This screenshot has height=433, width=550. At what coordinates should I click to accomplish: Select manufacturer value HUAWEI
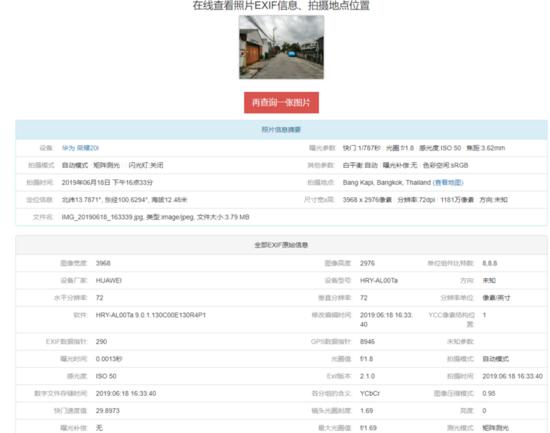pyautogui.click(x=109, y=280)
